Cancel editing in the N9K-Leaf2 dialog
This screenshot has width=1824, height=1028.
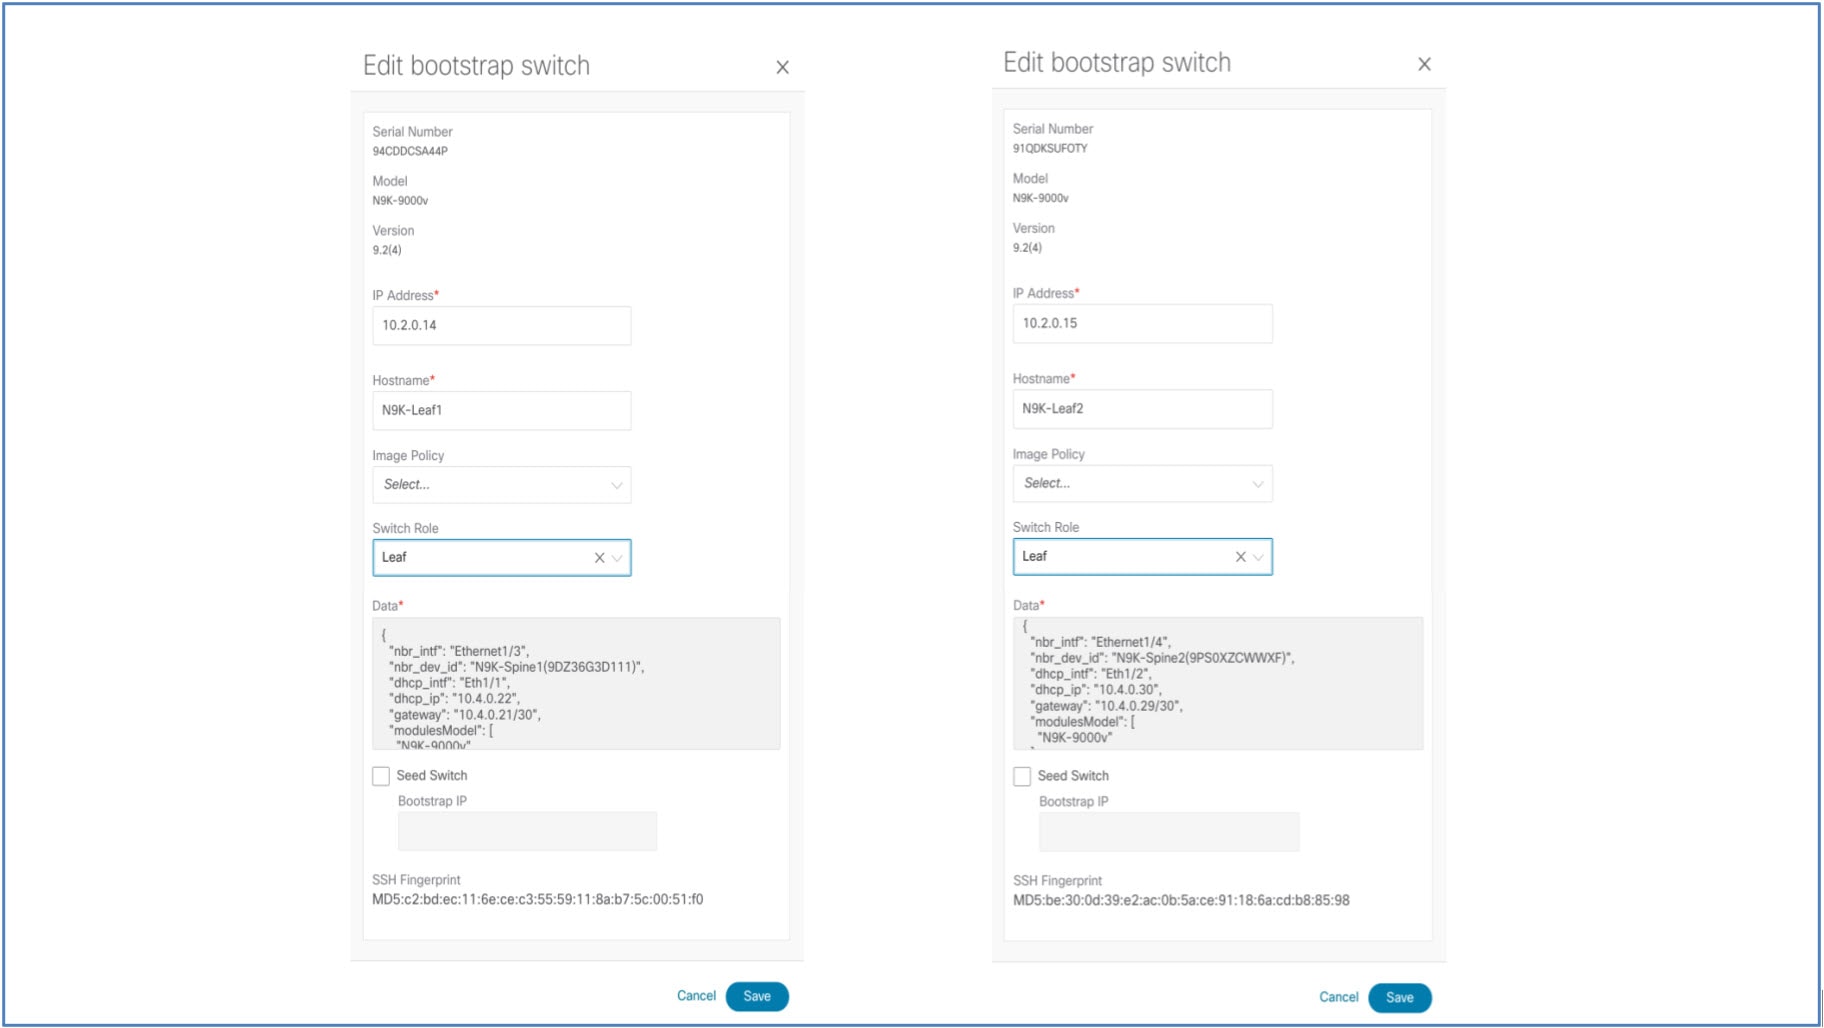point(1338,997)
